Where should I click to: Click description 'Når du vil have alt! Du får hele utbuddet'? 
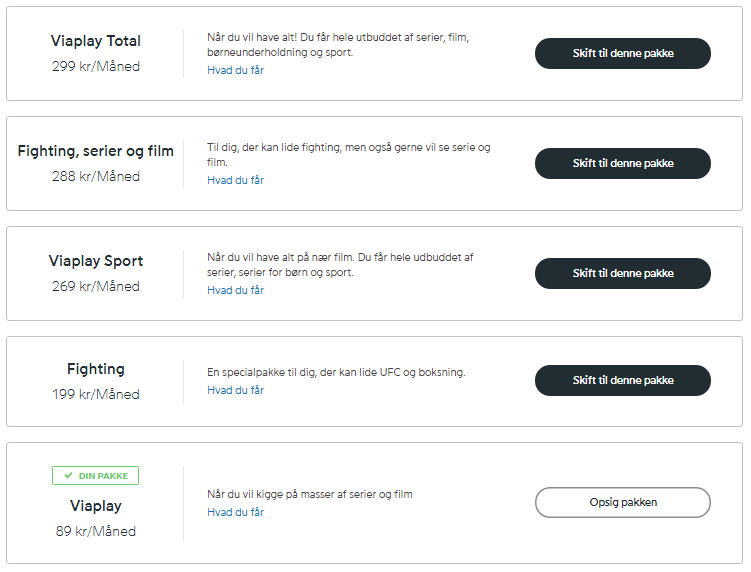point(338,45)
